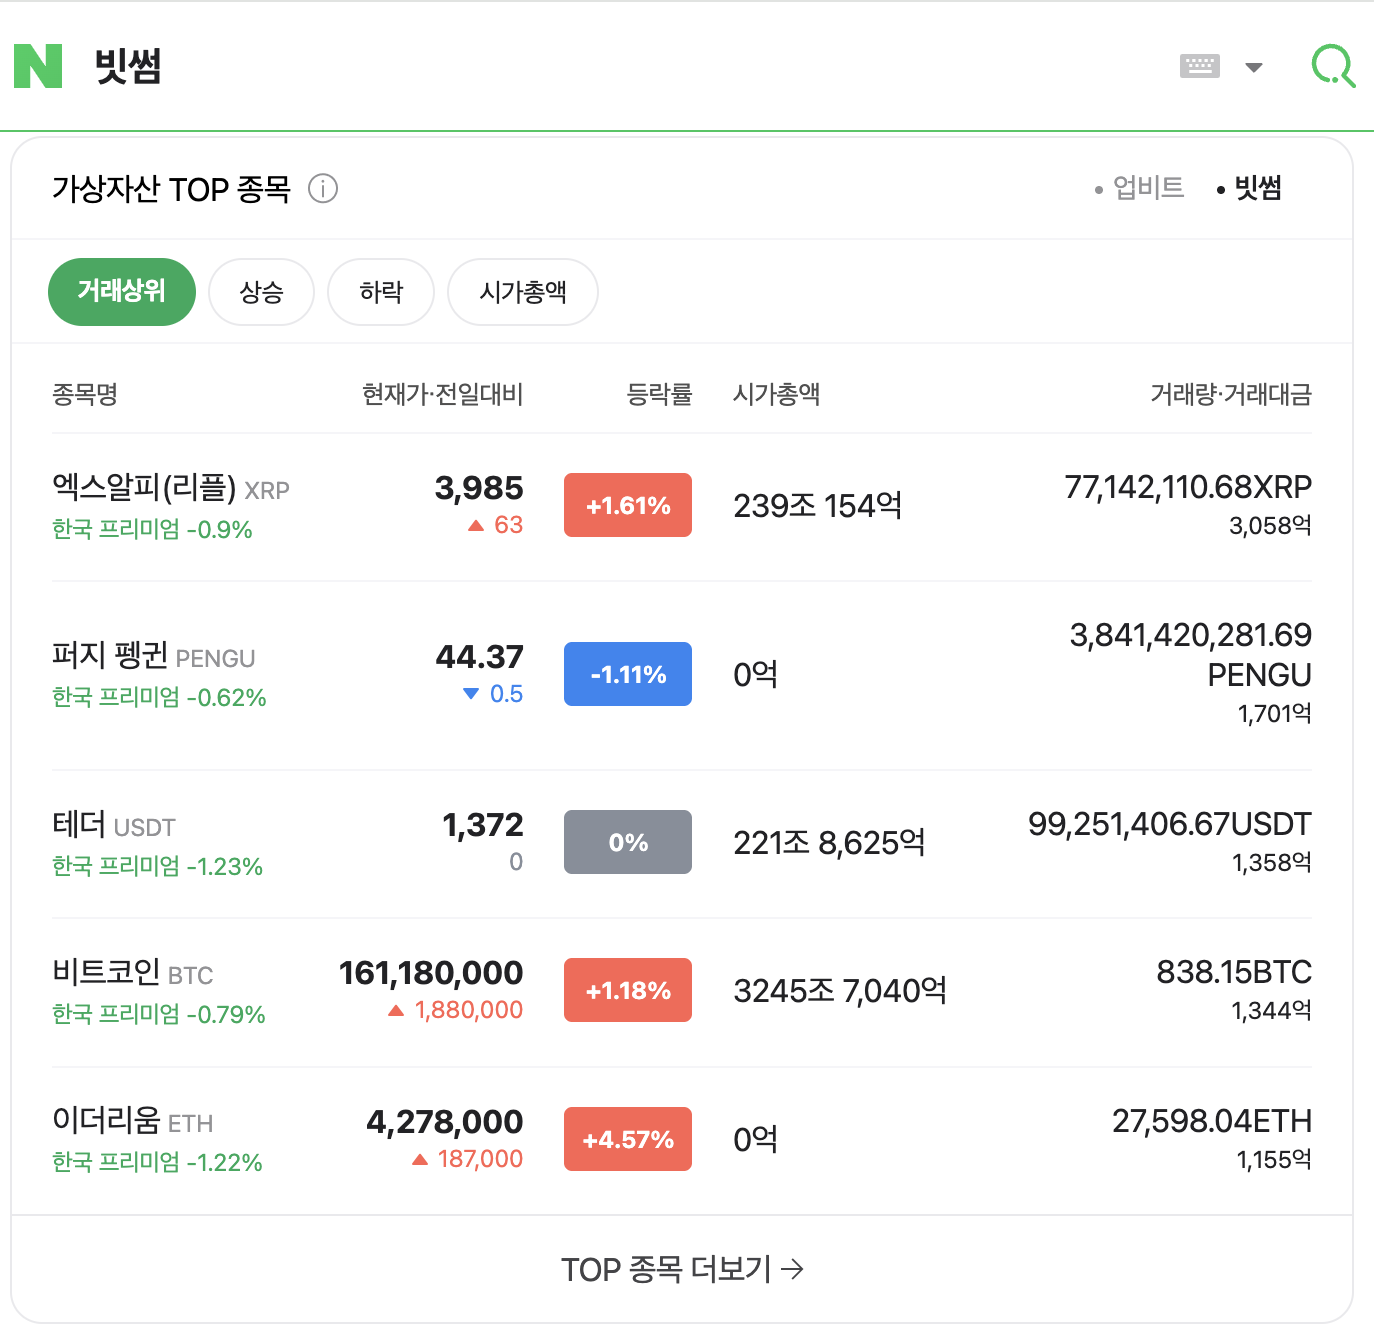Click market cap 3245조 7,040억
Image resolution: width=1374 pixels, height=1334 pixels.
[x=840, y=991]
